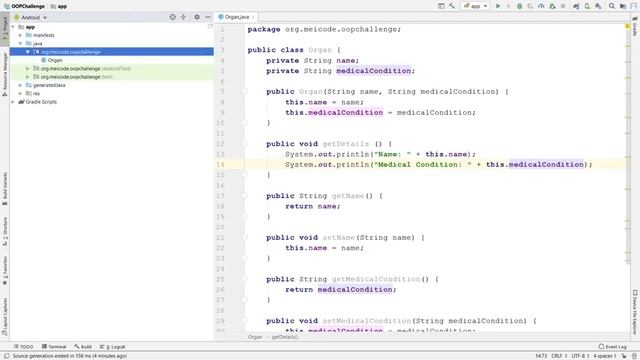The width and height of the screenshot is (640, 360).
Task: Click line number 17 in the gutter
Action: pos(220,196)
